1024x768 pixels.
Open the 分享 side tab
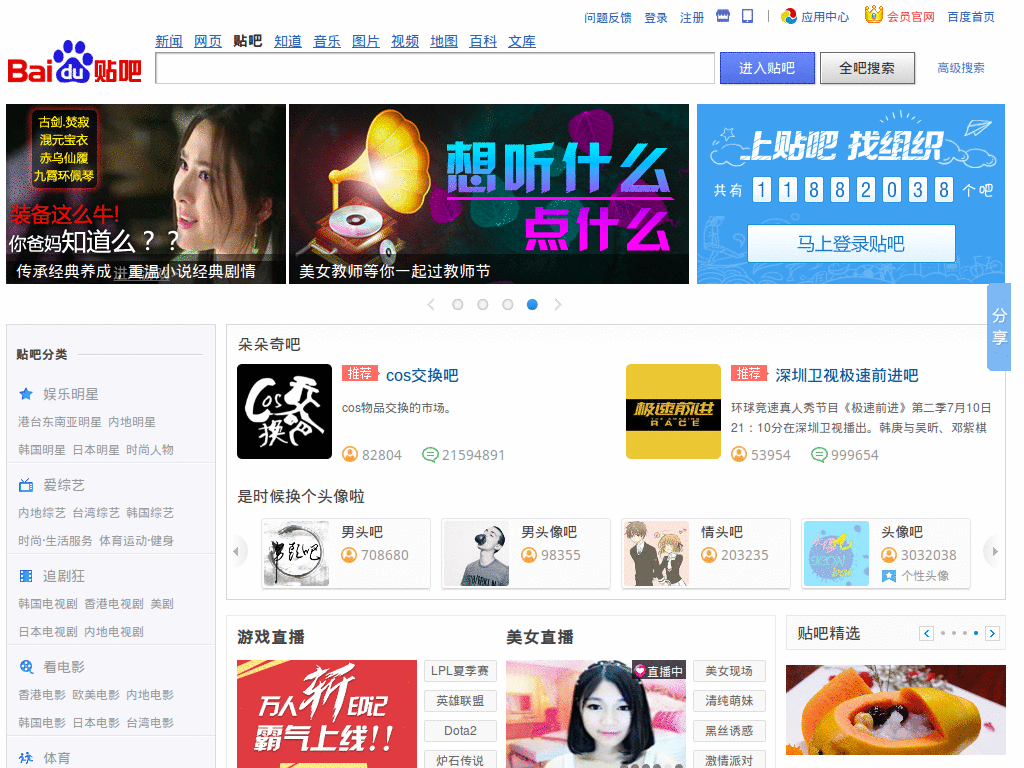point(999,327)
